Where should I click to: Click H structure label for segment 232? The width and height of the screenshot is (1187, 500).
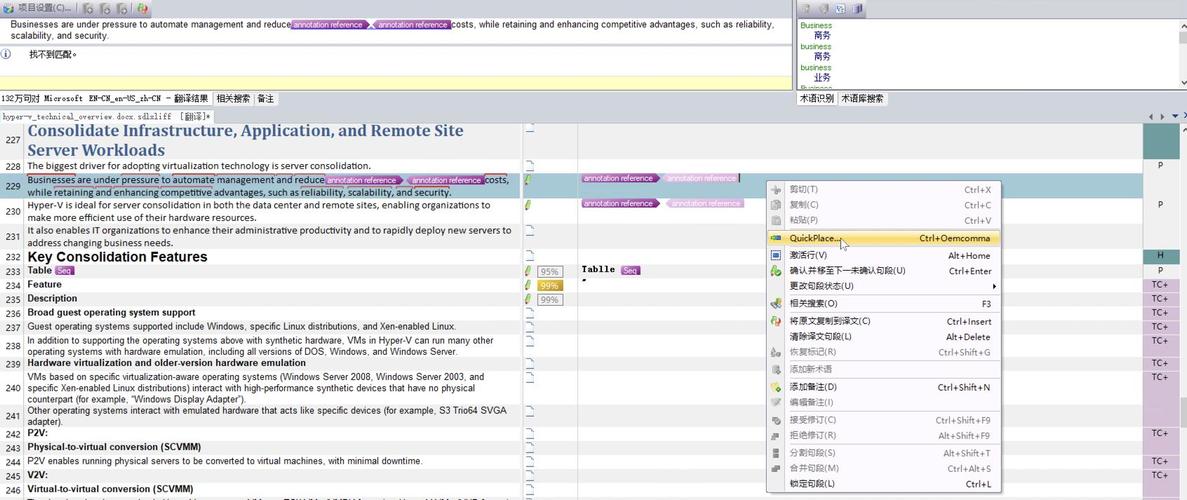(1160, 257)
